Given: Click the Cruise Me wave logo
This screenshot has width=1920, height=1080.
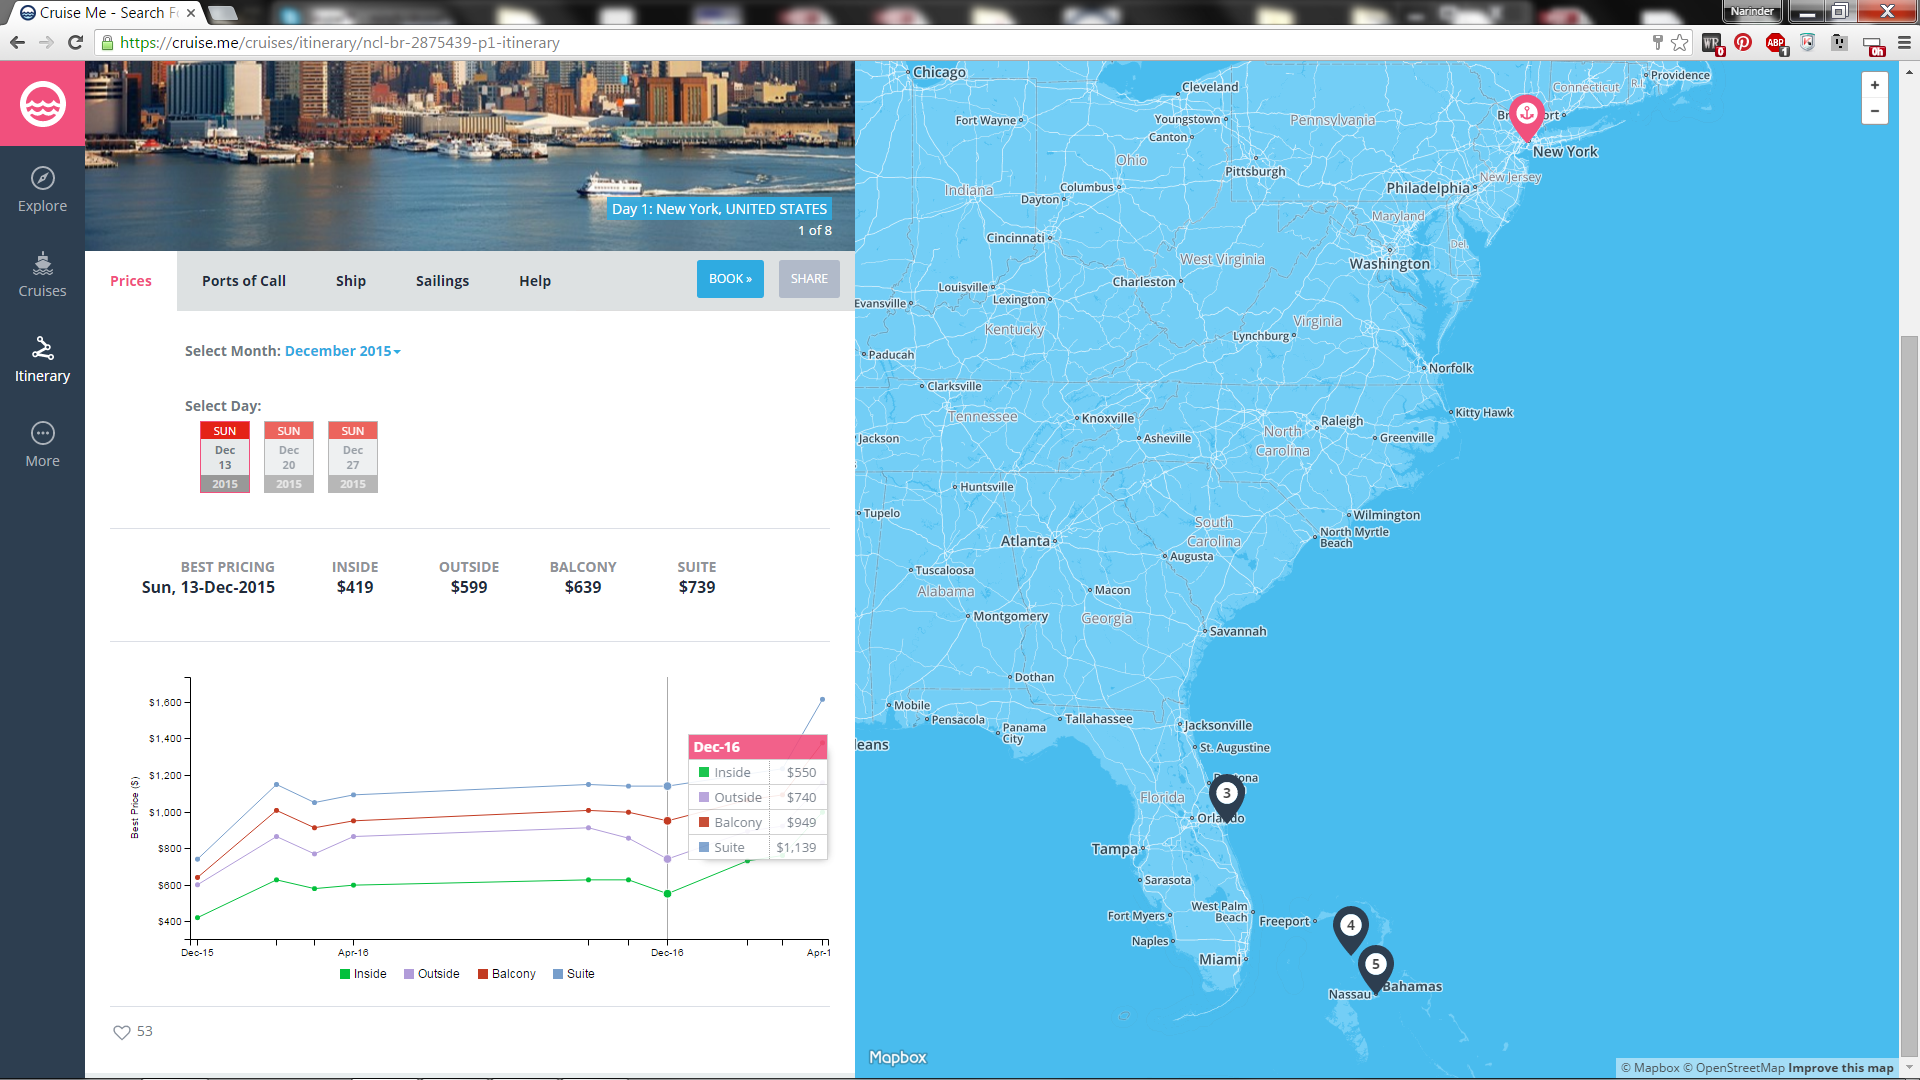Looking at the screenshot, I should click(x=42, y=104).
